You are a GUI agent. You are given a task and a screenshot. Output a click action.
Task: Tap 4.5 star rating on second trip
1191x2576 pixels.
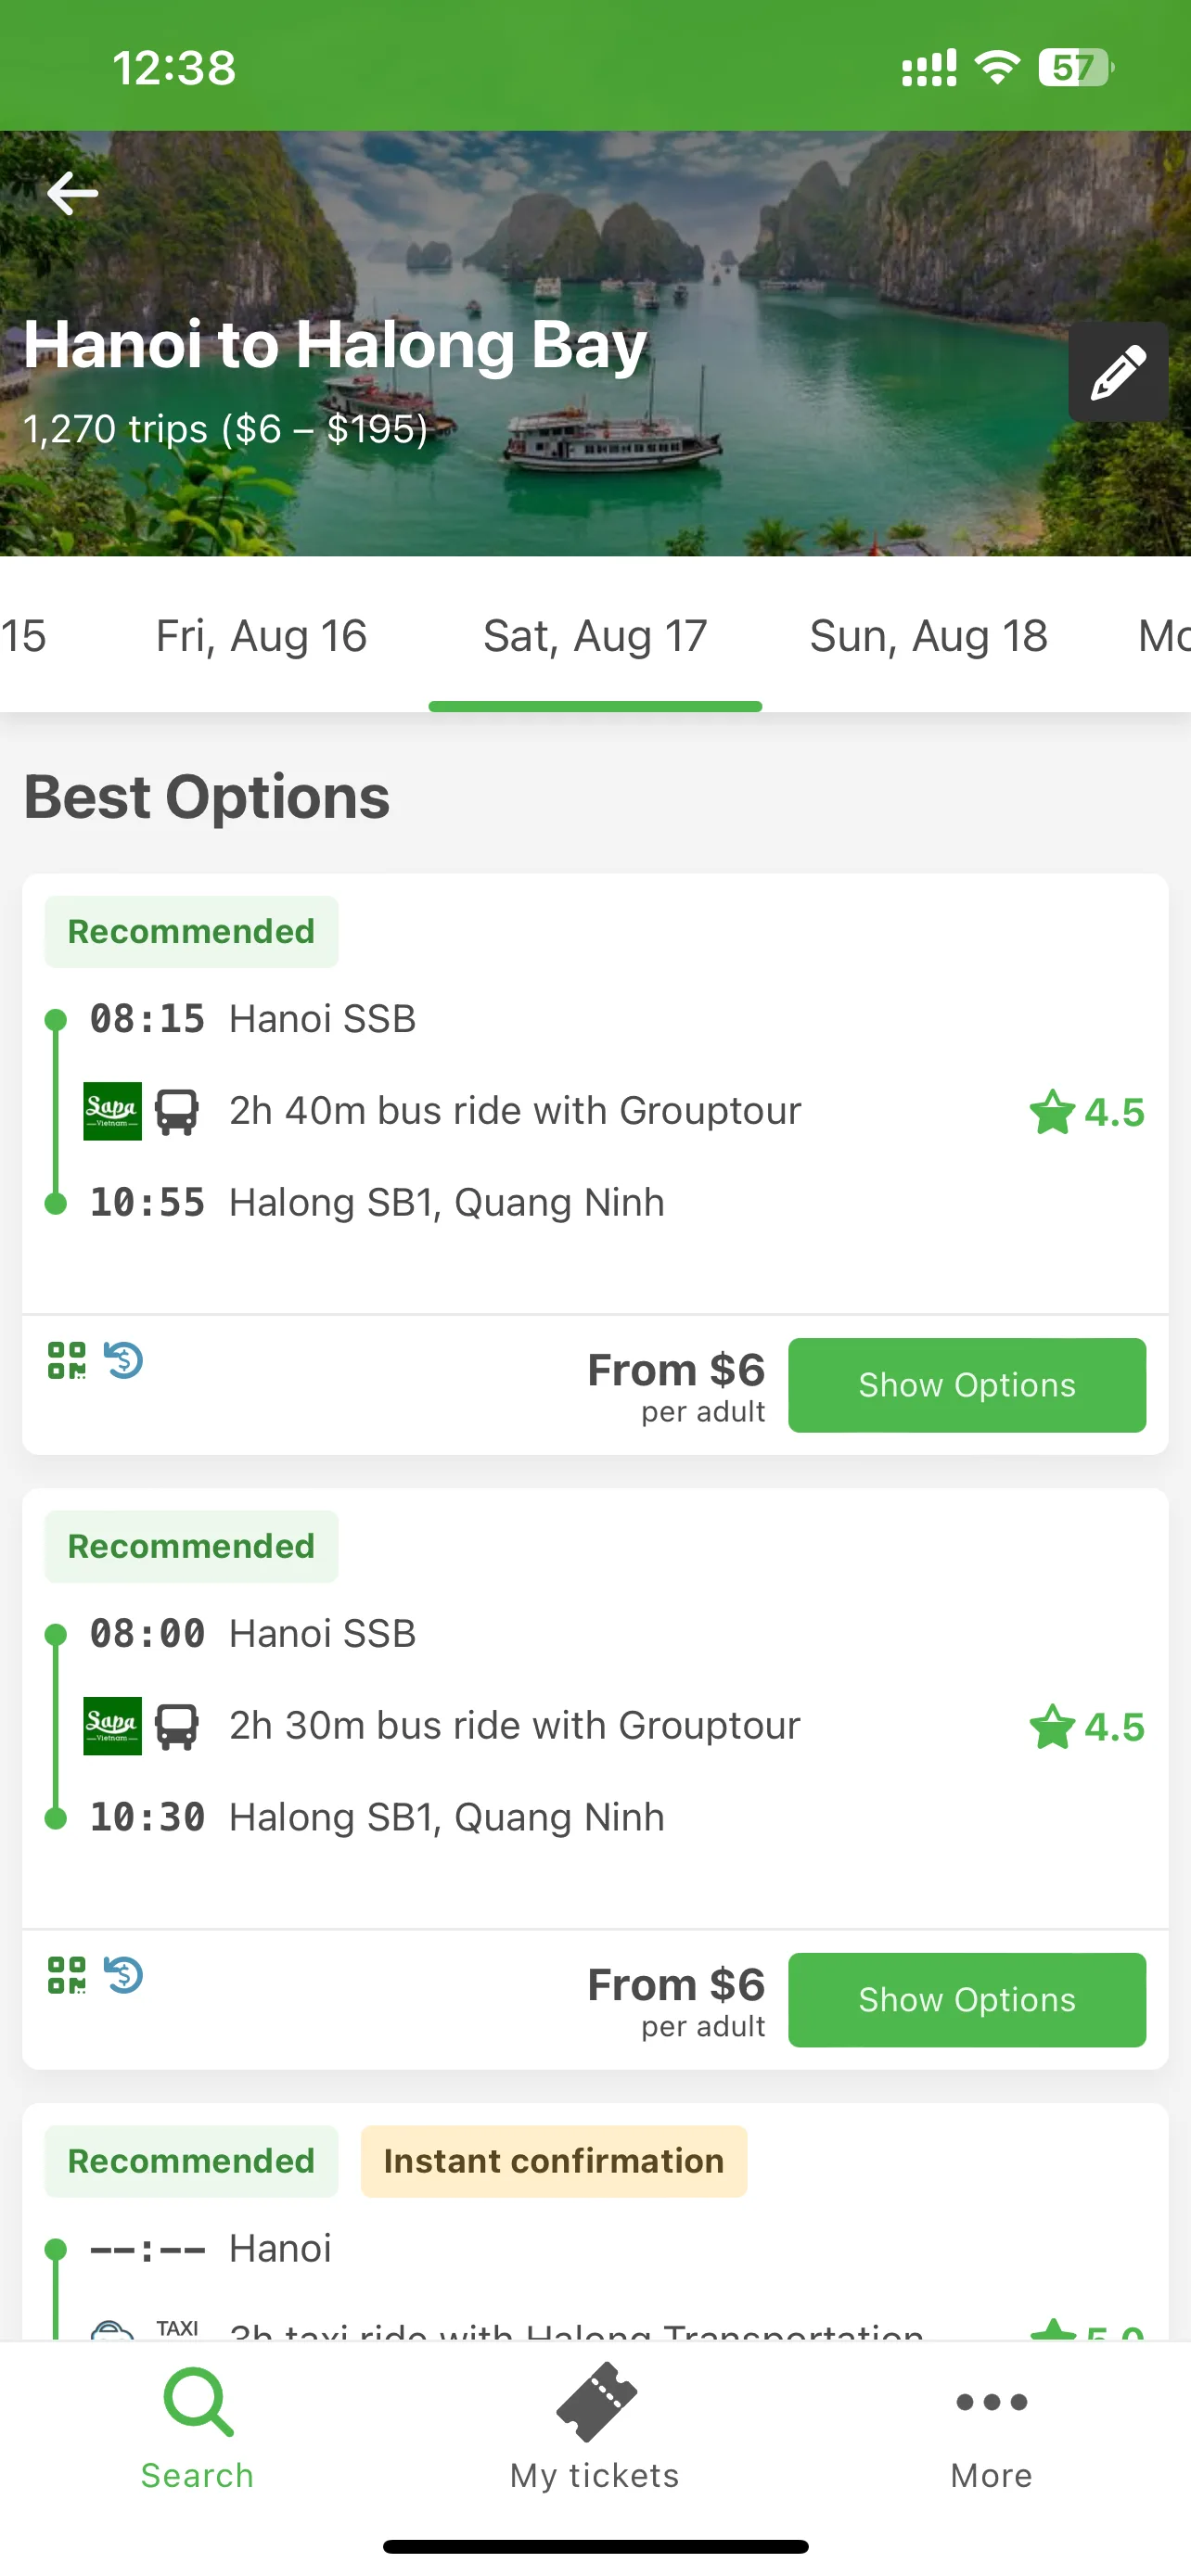1087,1727
